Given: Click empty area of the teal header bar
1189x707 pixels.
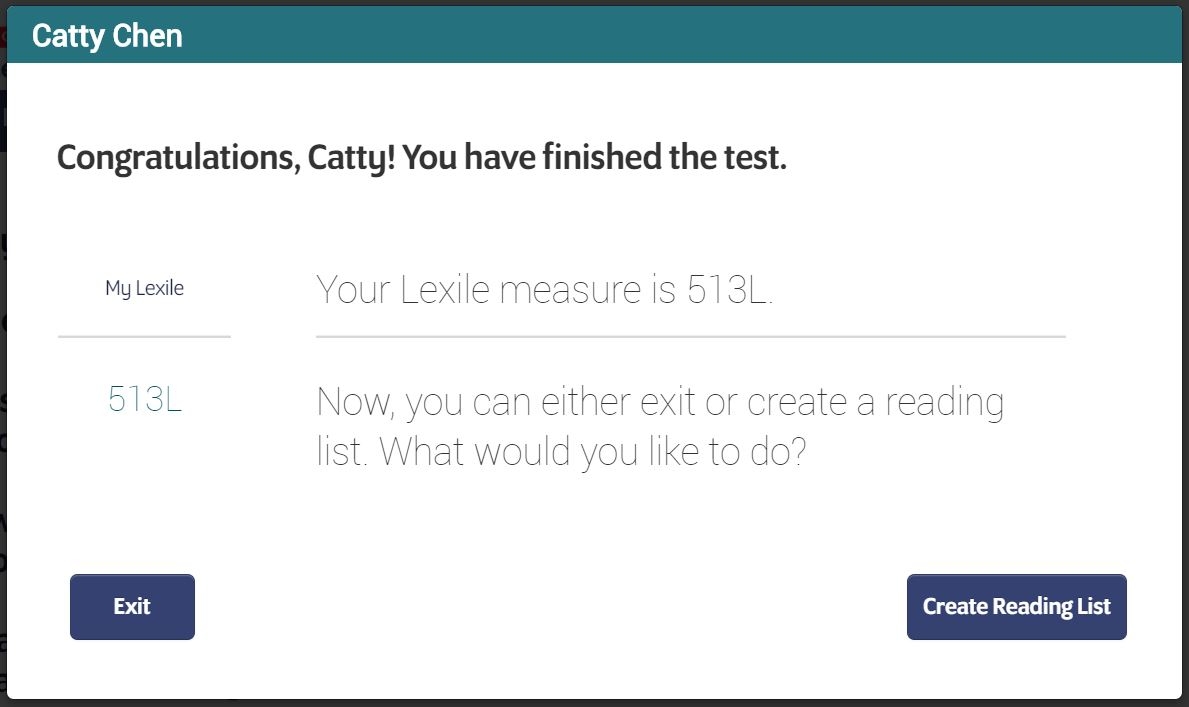Looking at the screenshot, I should (x=680, y=36).
